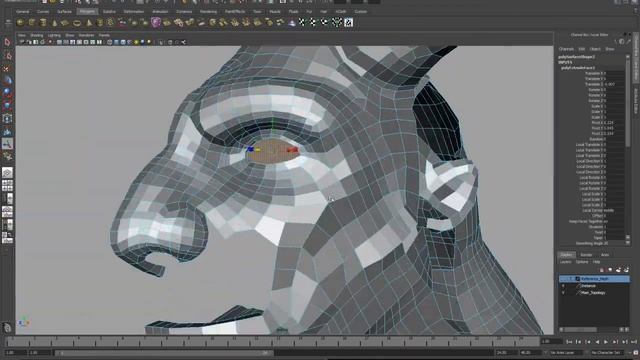Viewport: 640px width, 360px height.
Task: Create a new empty display layer
Action: pyautogui.click(x=618, y=270)
